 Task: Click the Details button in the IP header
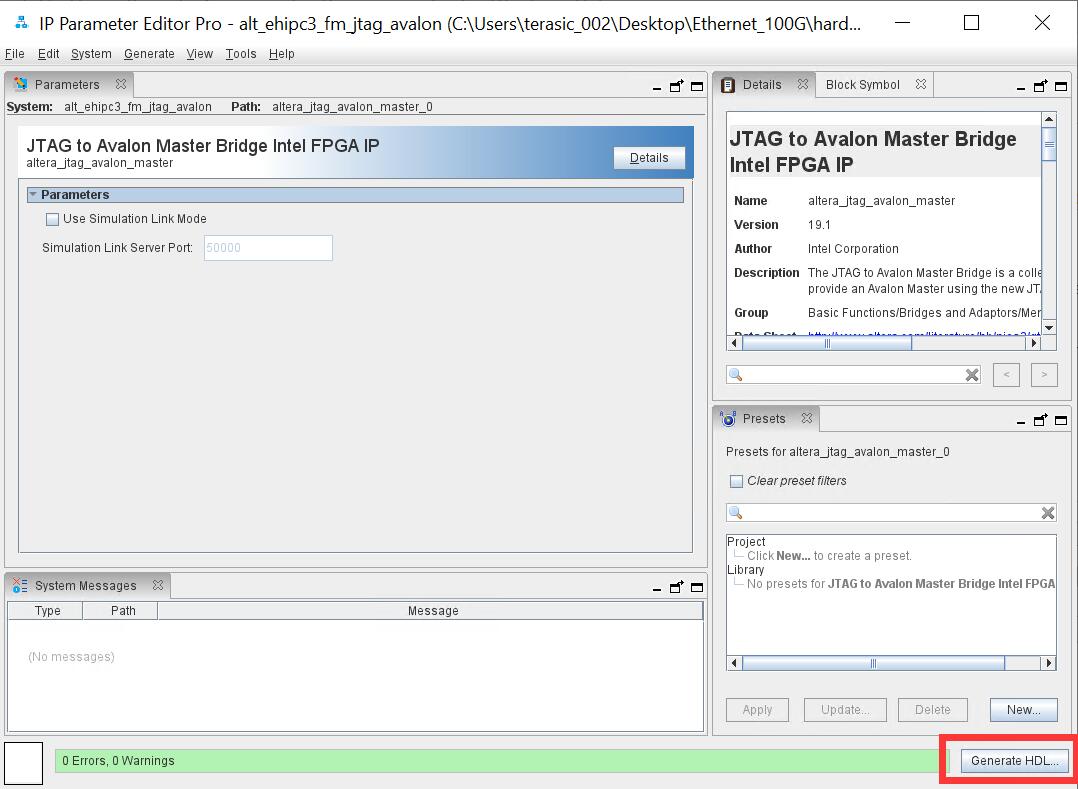click(x=649, y=157)
